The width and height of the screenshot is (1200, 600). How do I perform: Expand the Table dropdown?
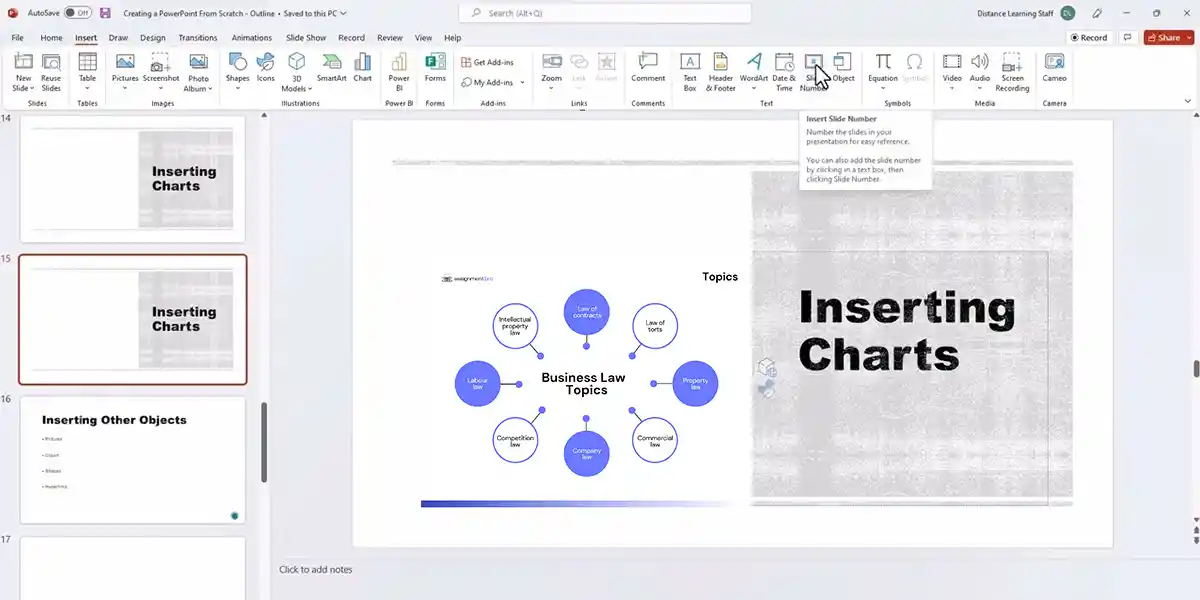[88, 88]
